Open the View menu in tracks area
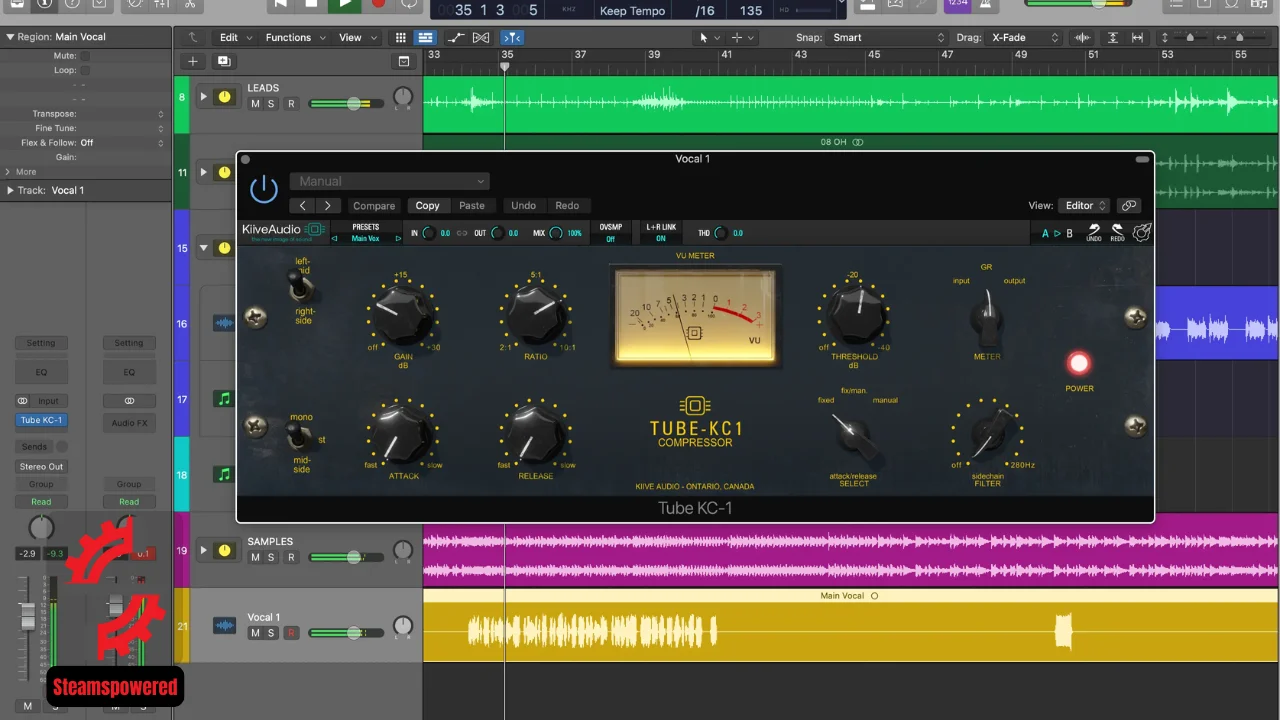The image size is (1280, 720). click(357, 38)
